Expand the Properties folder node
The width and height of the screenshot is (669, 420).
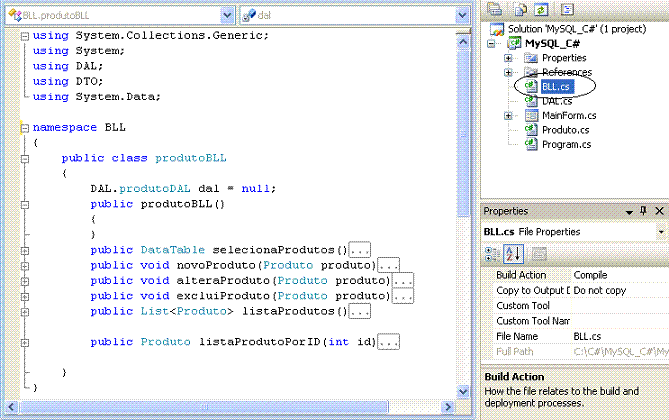508,58
